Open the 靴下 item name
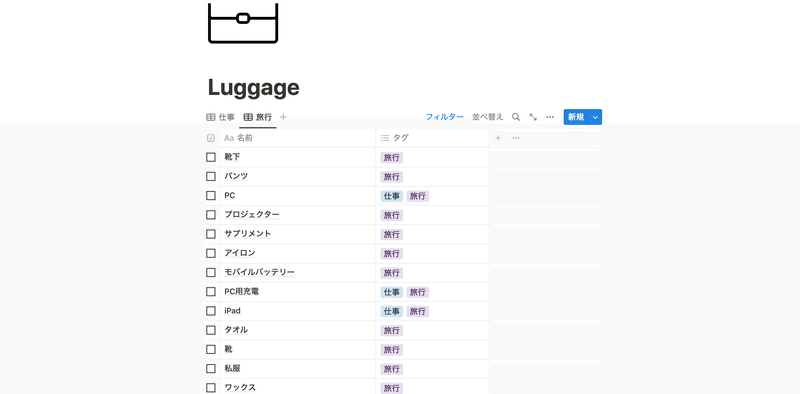The width and height of the screenshot is (800, 394). coord(232,157)
